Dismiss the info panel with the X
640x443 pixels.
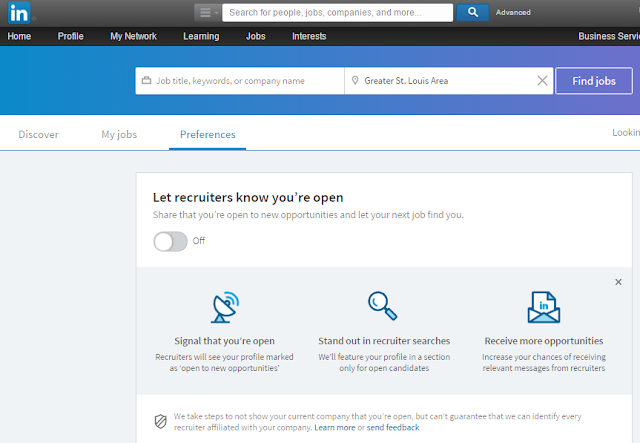click(x=618, y=282)
